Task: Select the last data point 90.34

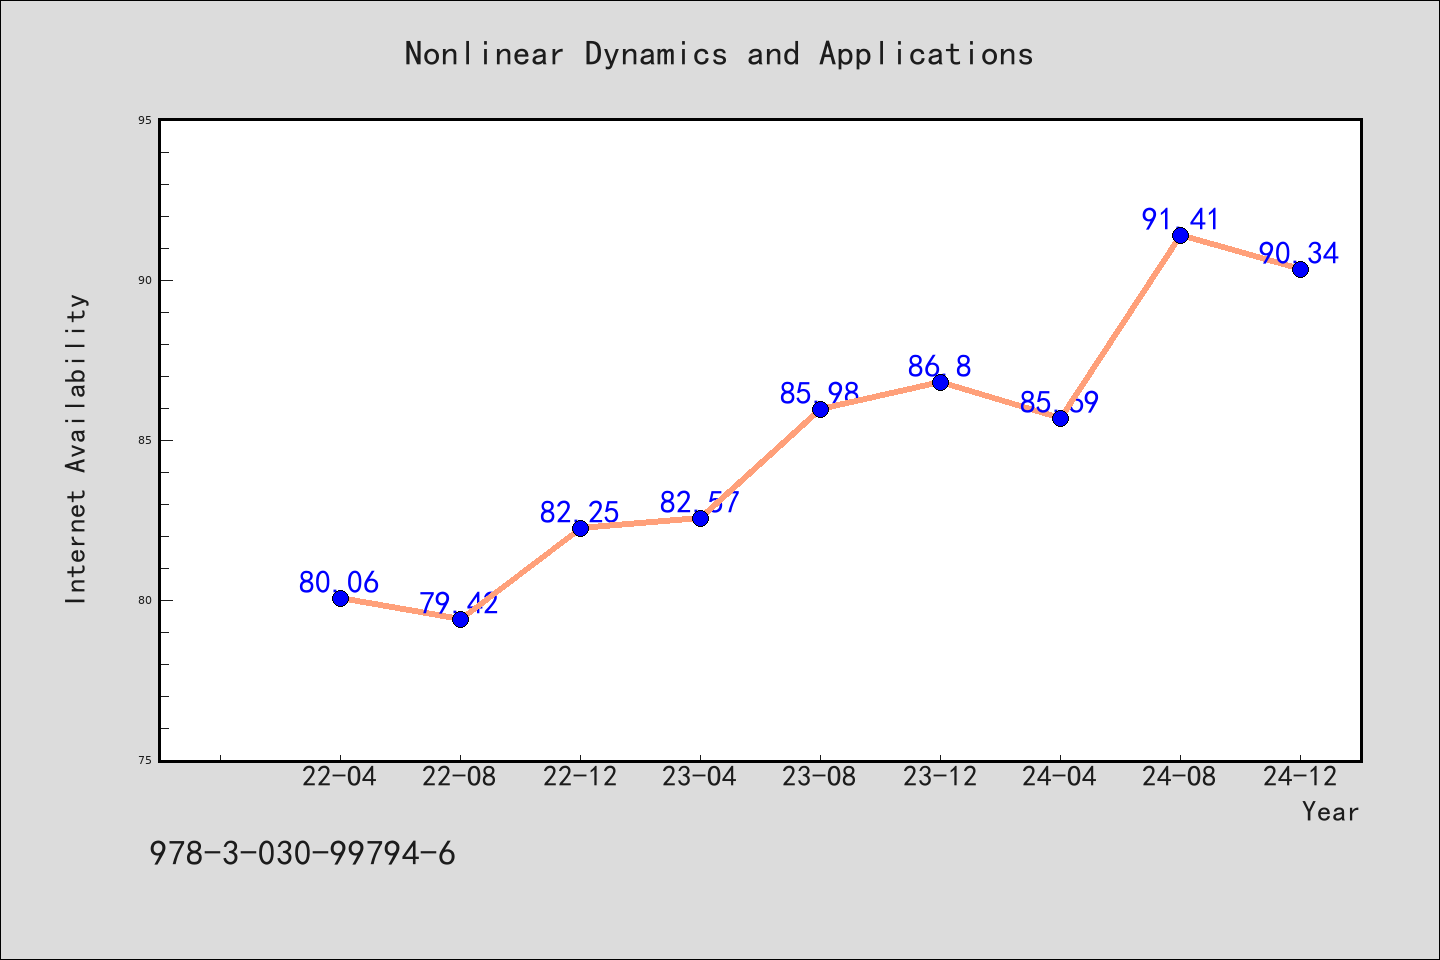Action: [x=1300, y=269]
